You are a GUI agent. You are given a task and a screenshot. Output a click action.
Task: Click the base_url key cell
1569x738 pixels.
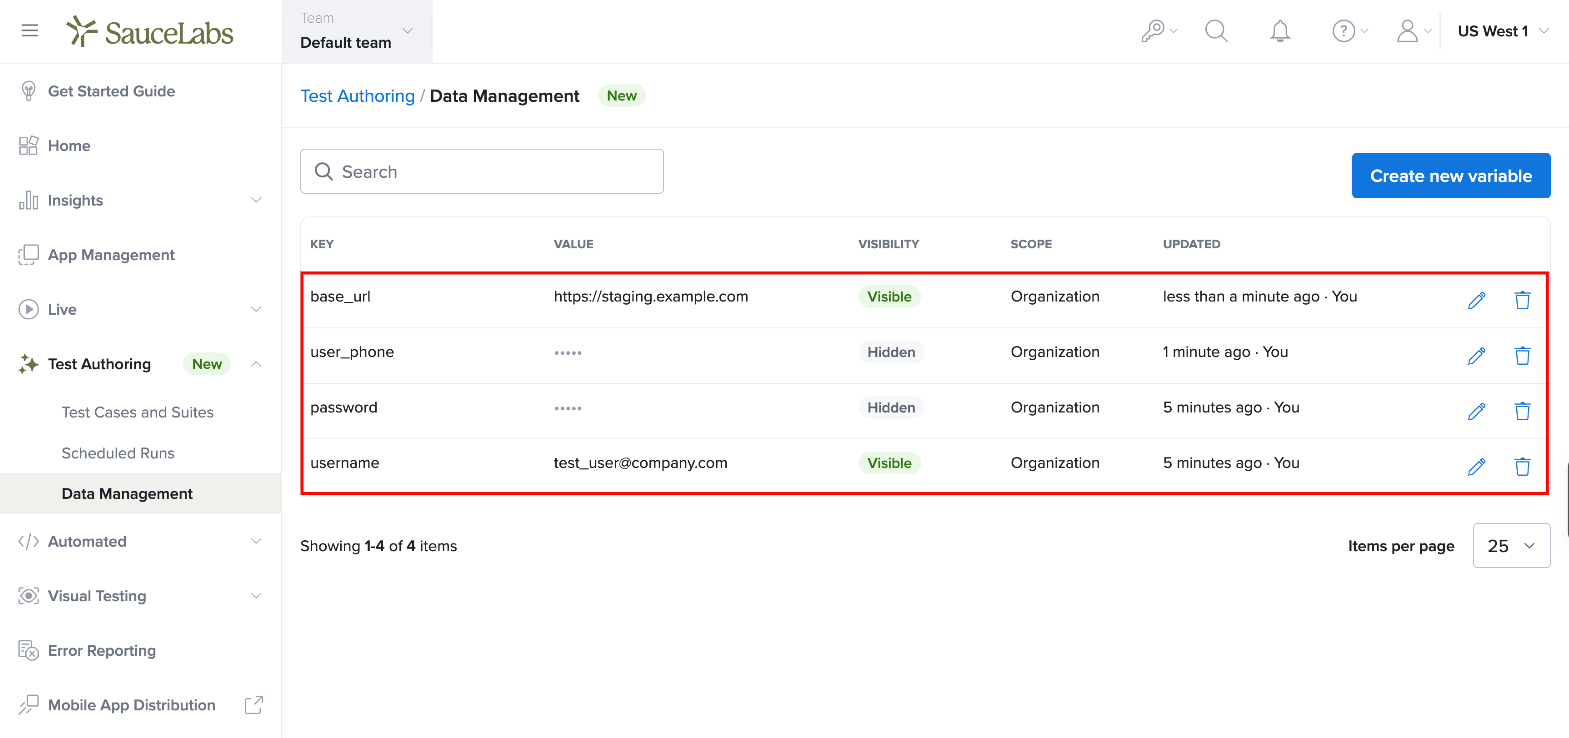340,297
